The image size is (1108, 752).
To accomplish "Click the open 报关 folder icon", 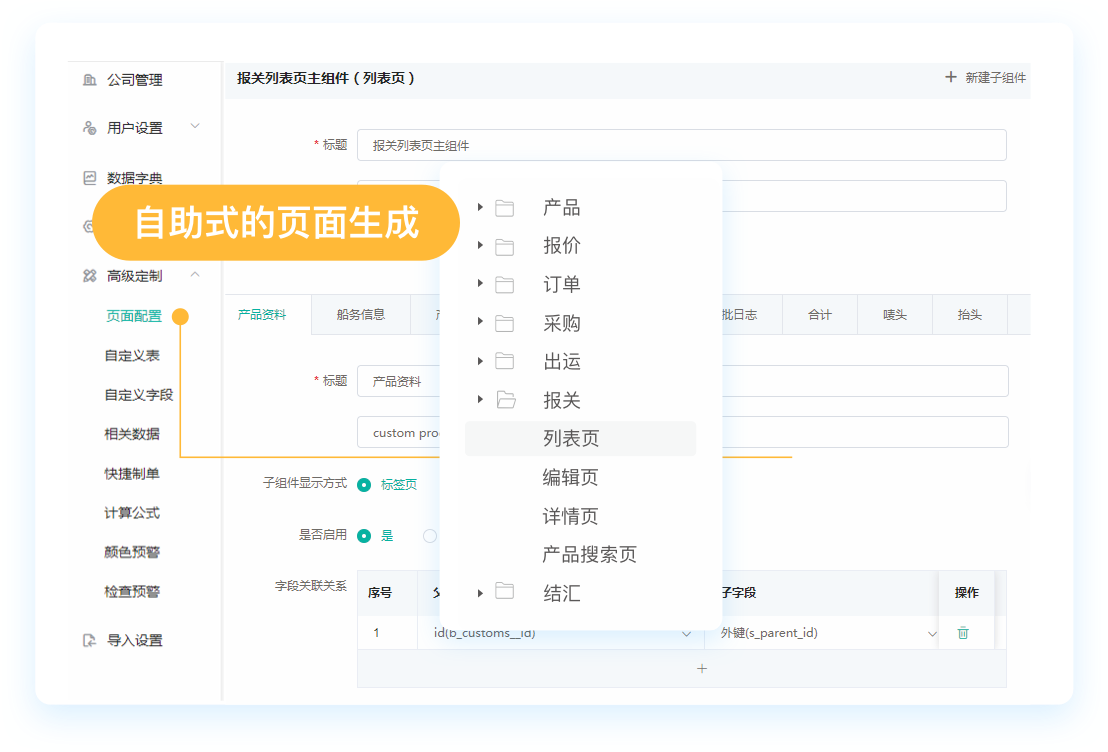I will (x=506, y=400).
